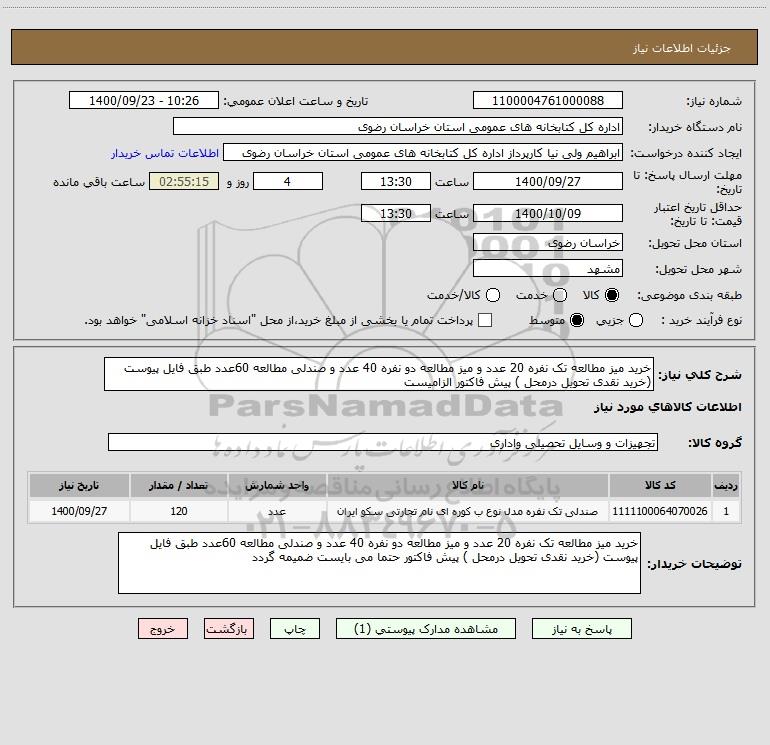The image size is (770, 745).
Task: Click the row number 1 cell
Action: coord(726,511)
